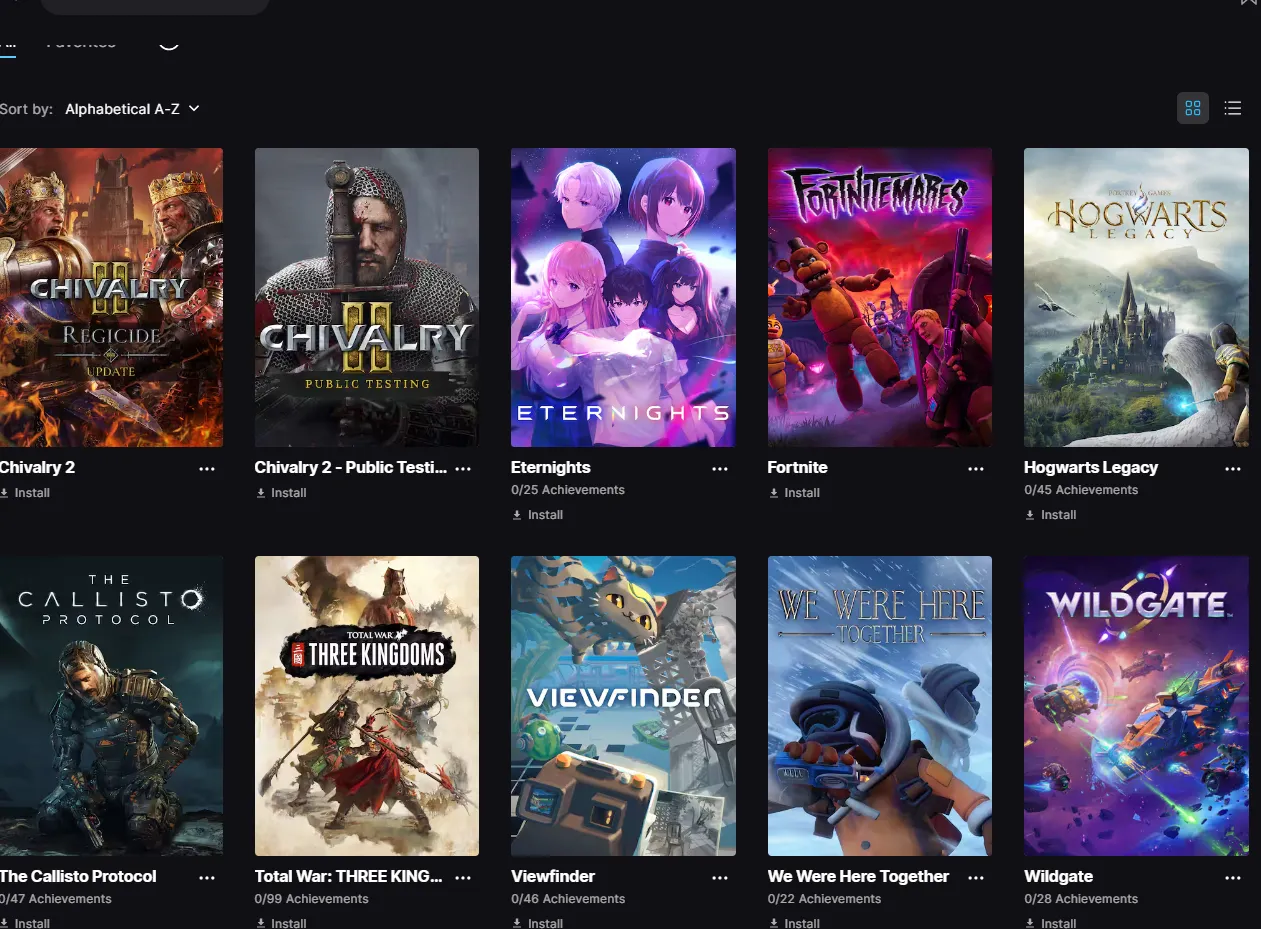Switch to list view layout
1261x929 pixels.
(1233, 108)
